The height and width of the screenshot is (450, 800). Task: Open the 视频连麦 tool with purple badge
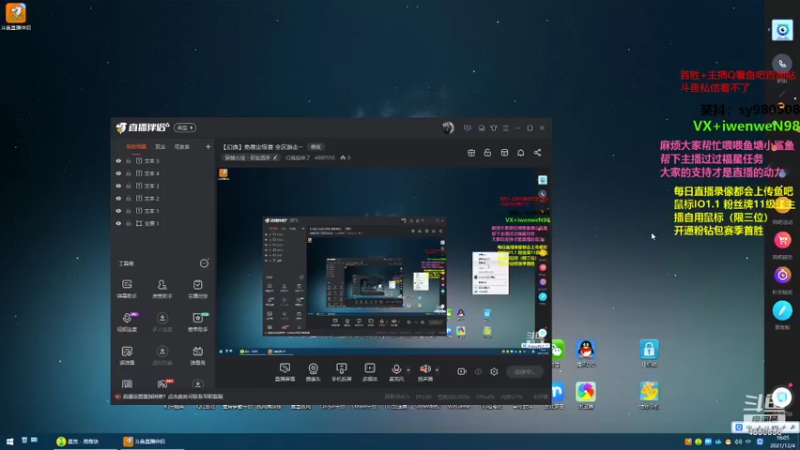[127, 322]
